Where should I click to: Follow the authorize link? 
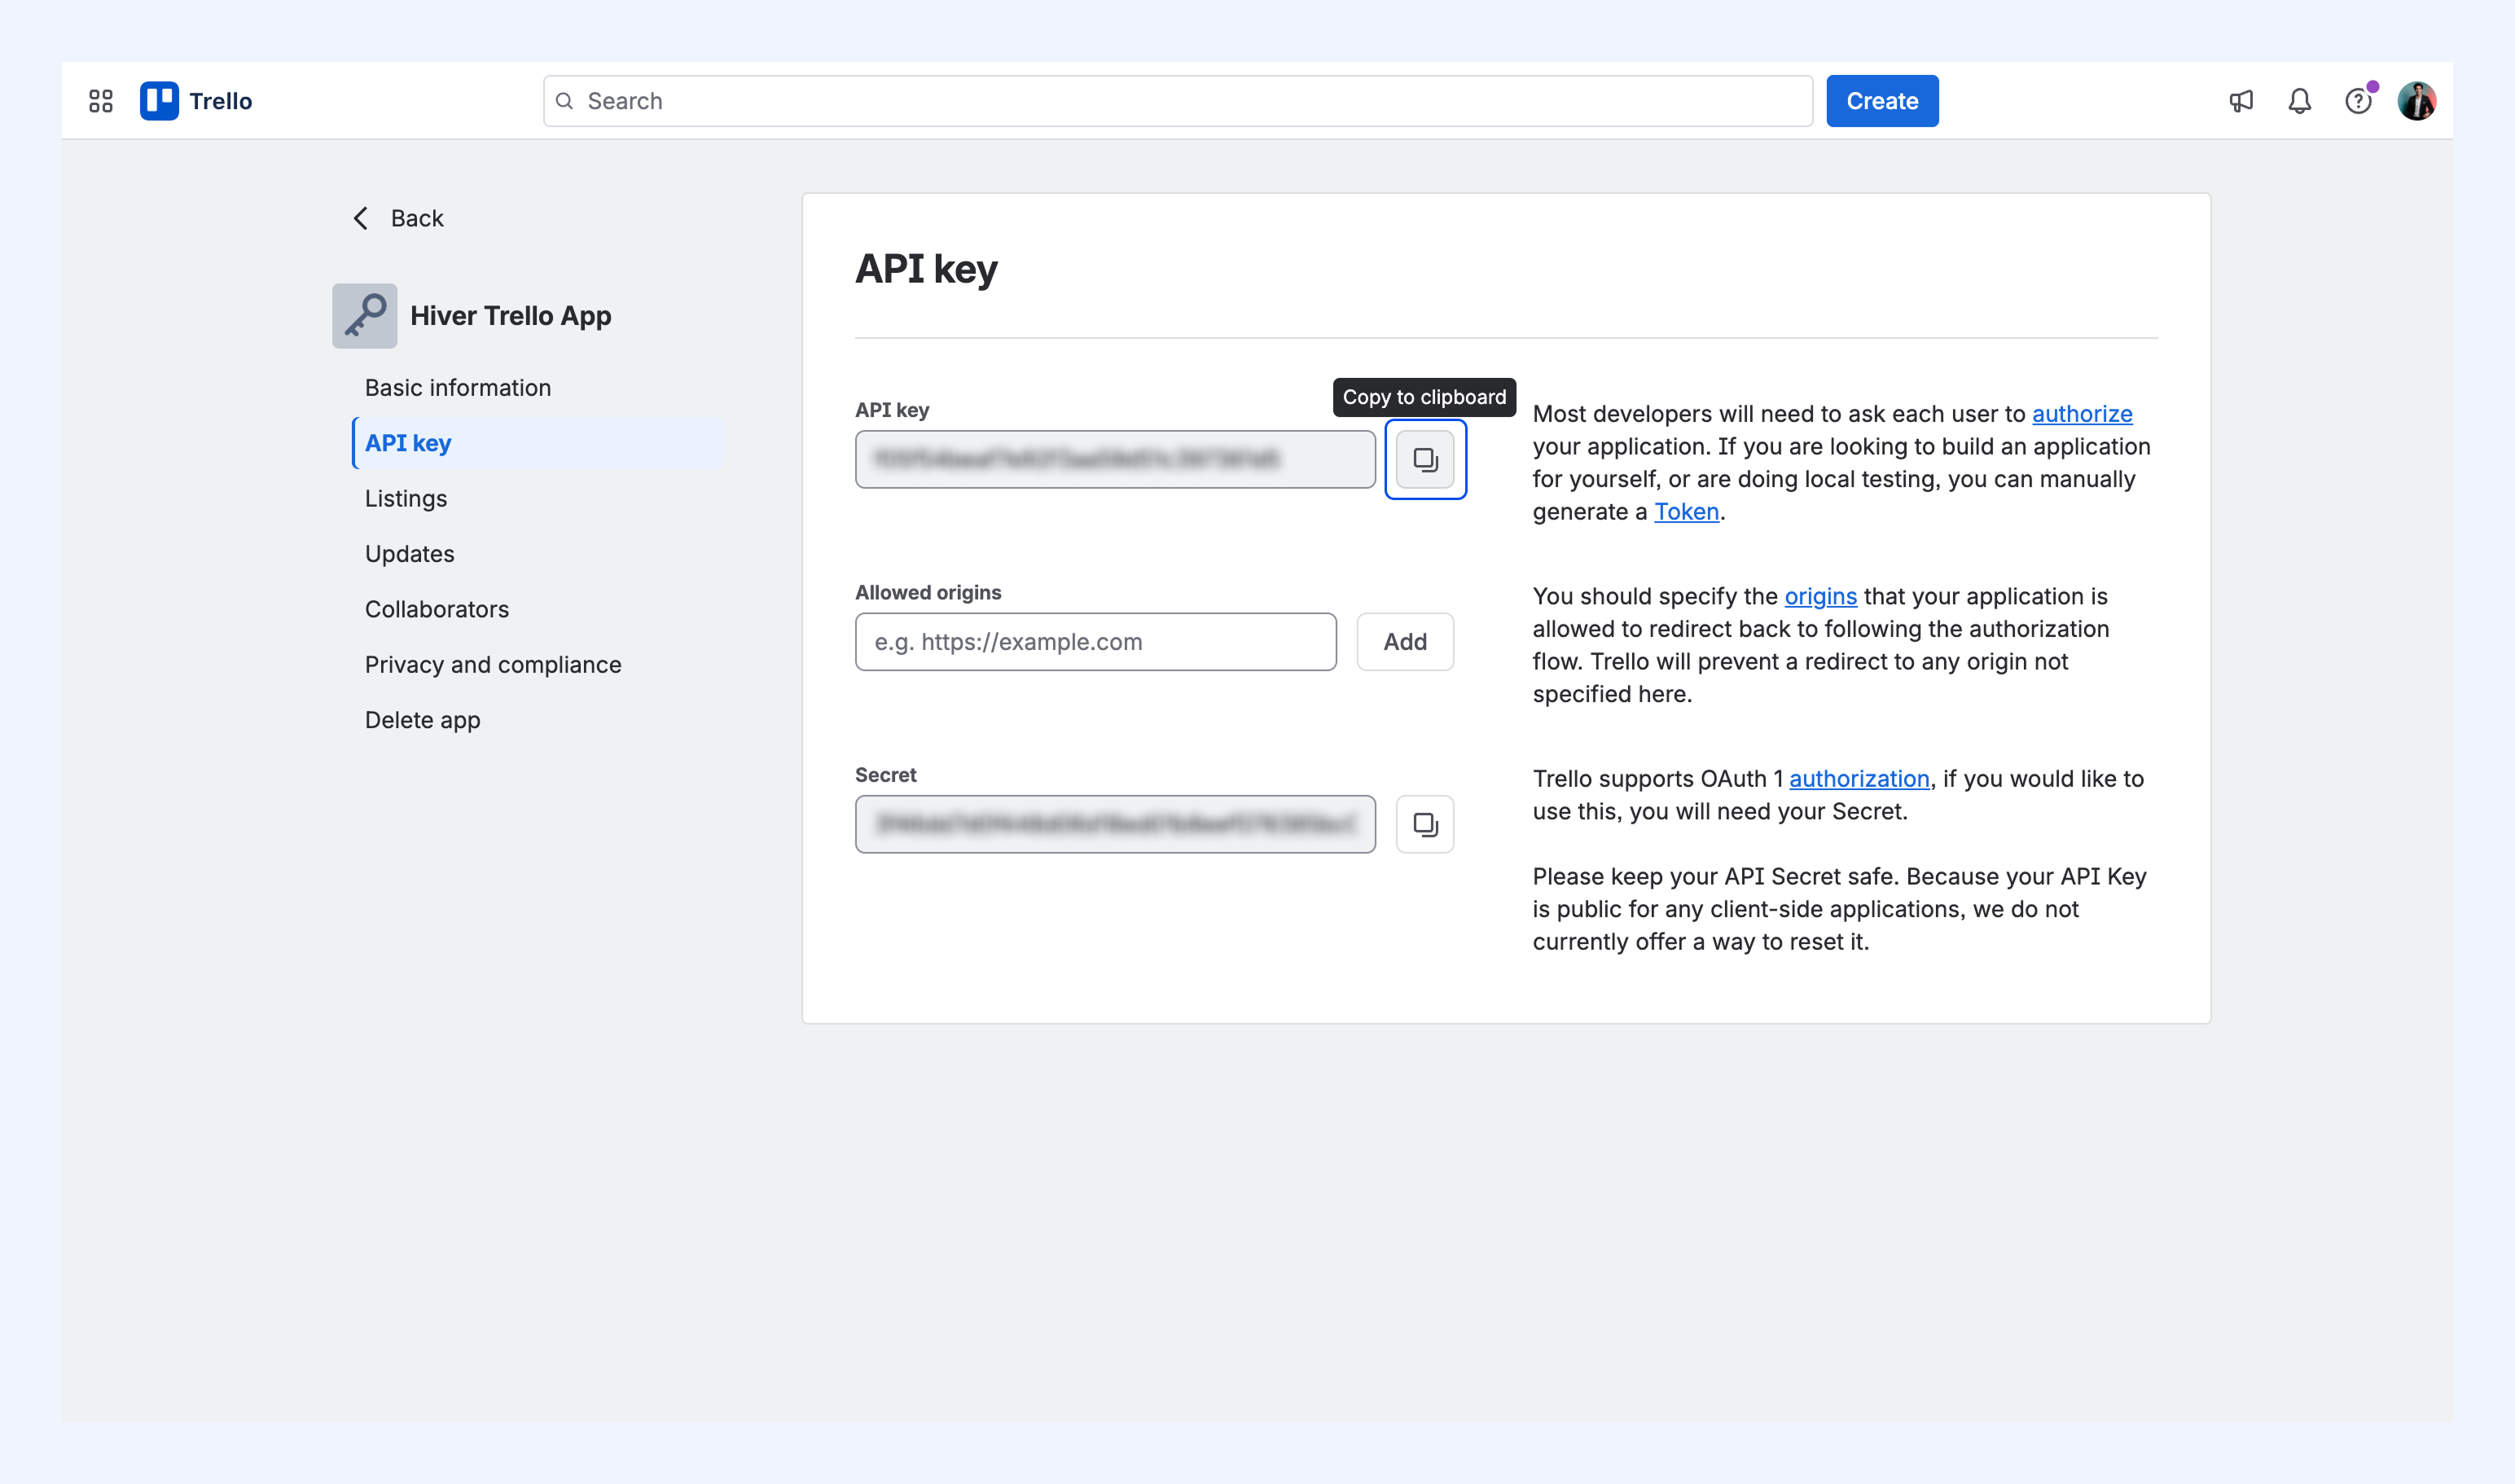(x=2082, y=414)
